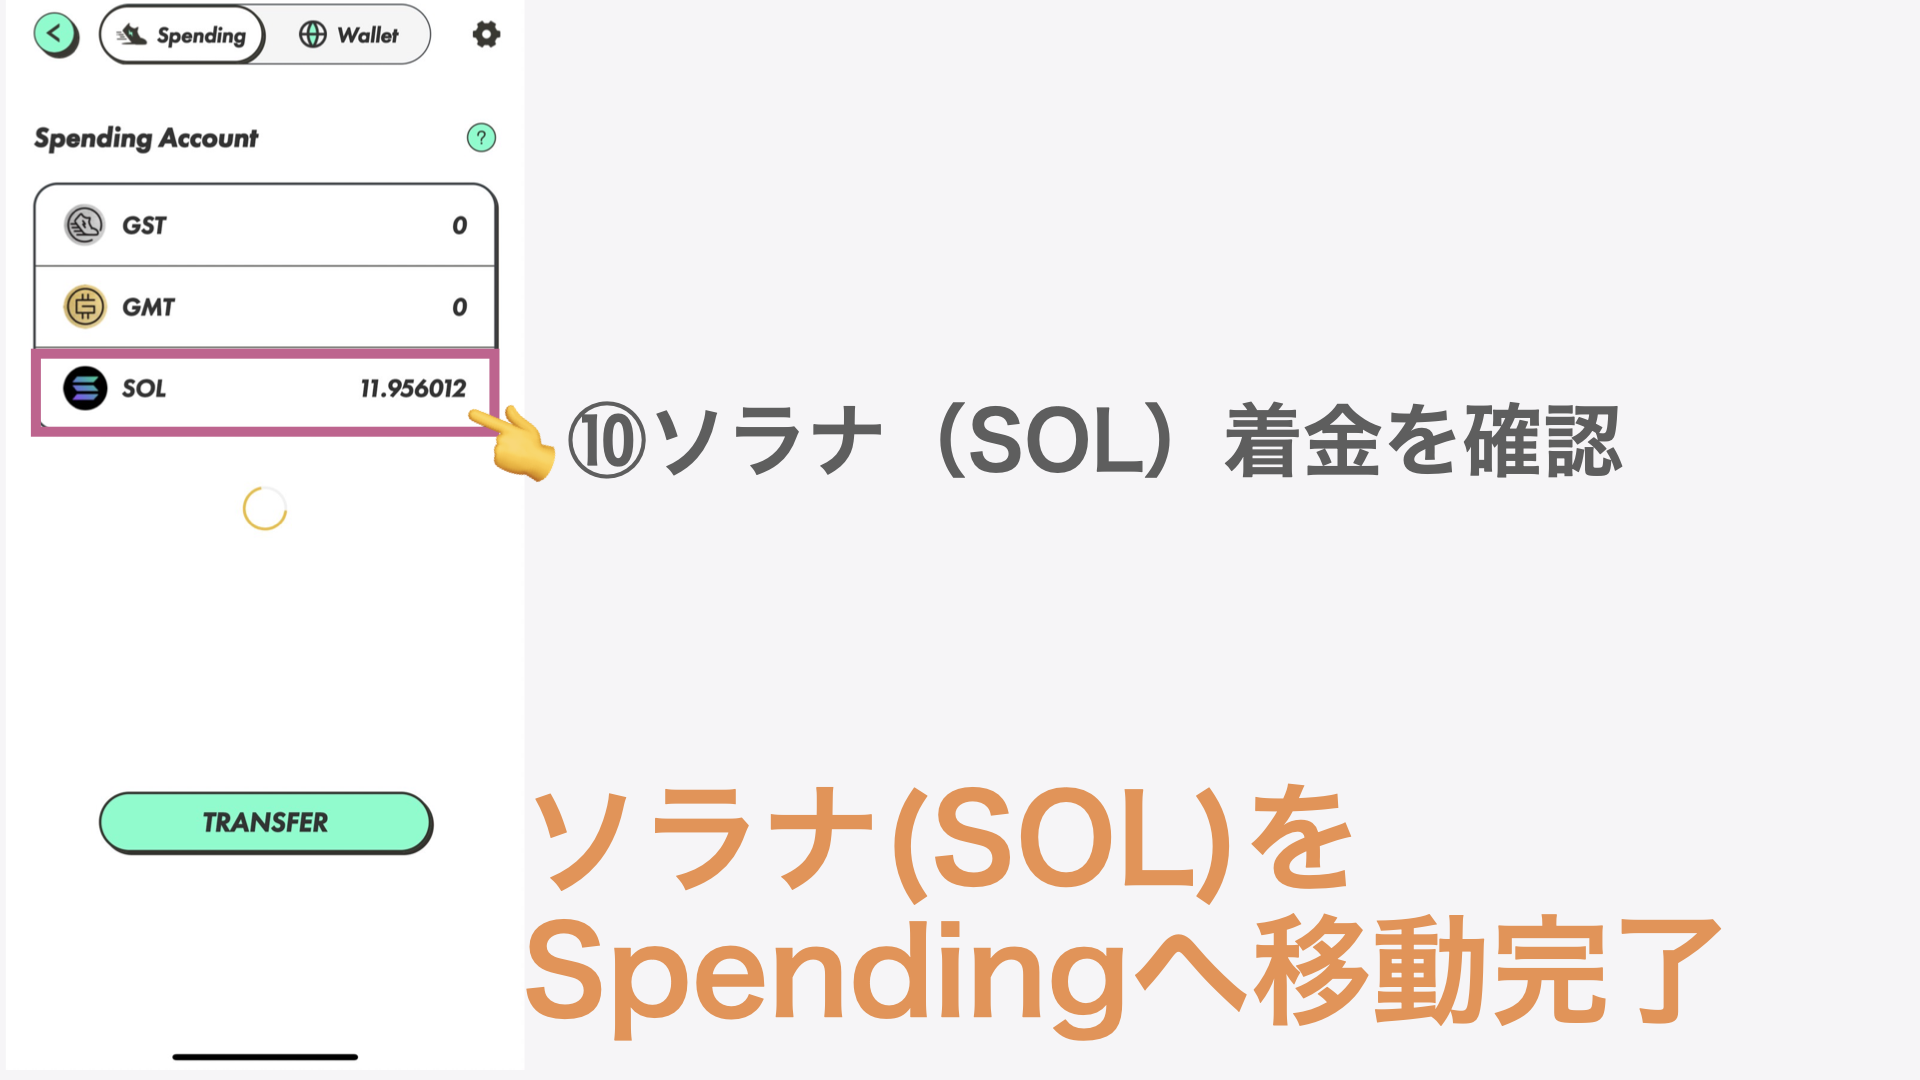1920x1080 pixels.
Task: Click the GST balance value 0
Action: (459, 225)
